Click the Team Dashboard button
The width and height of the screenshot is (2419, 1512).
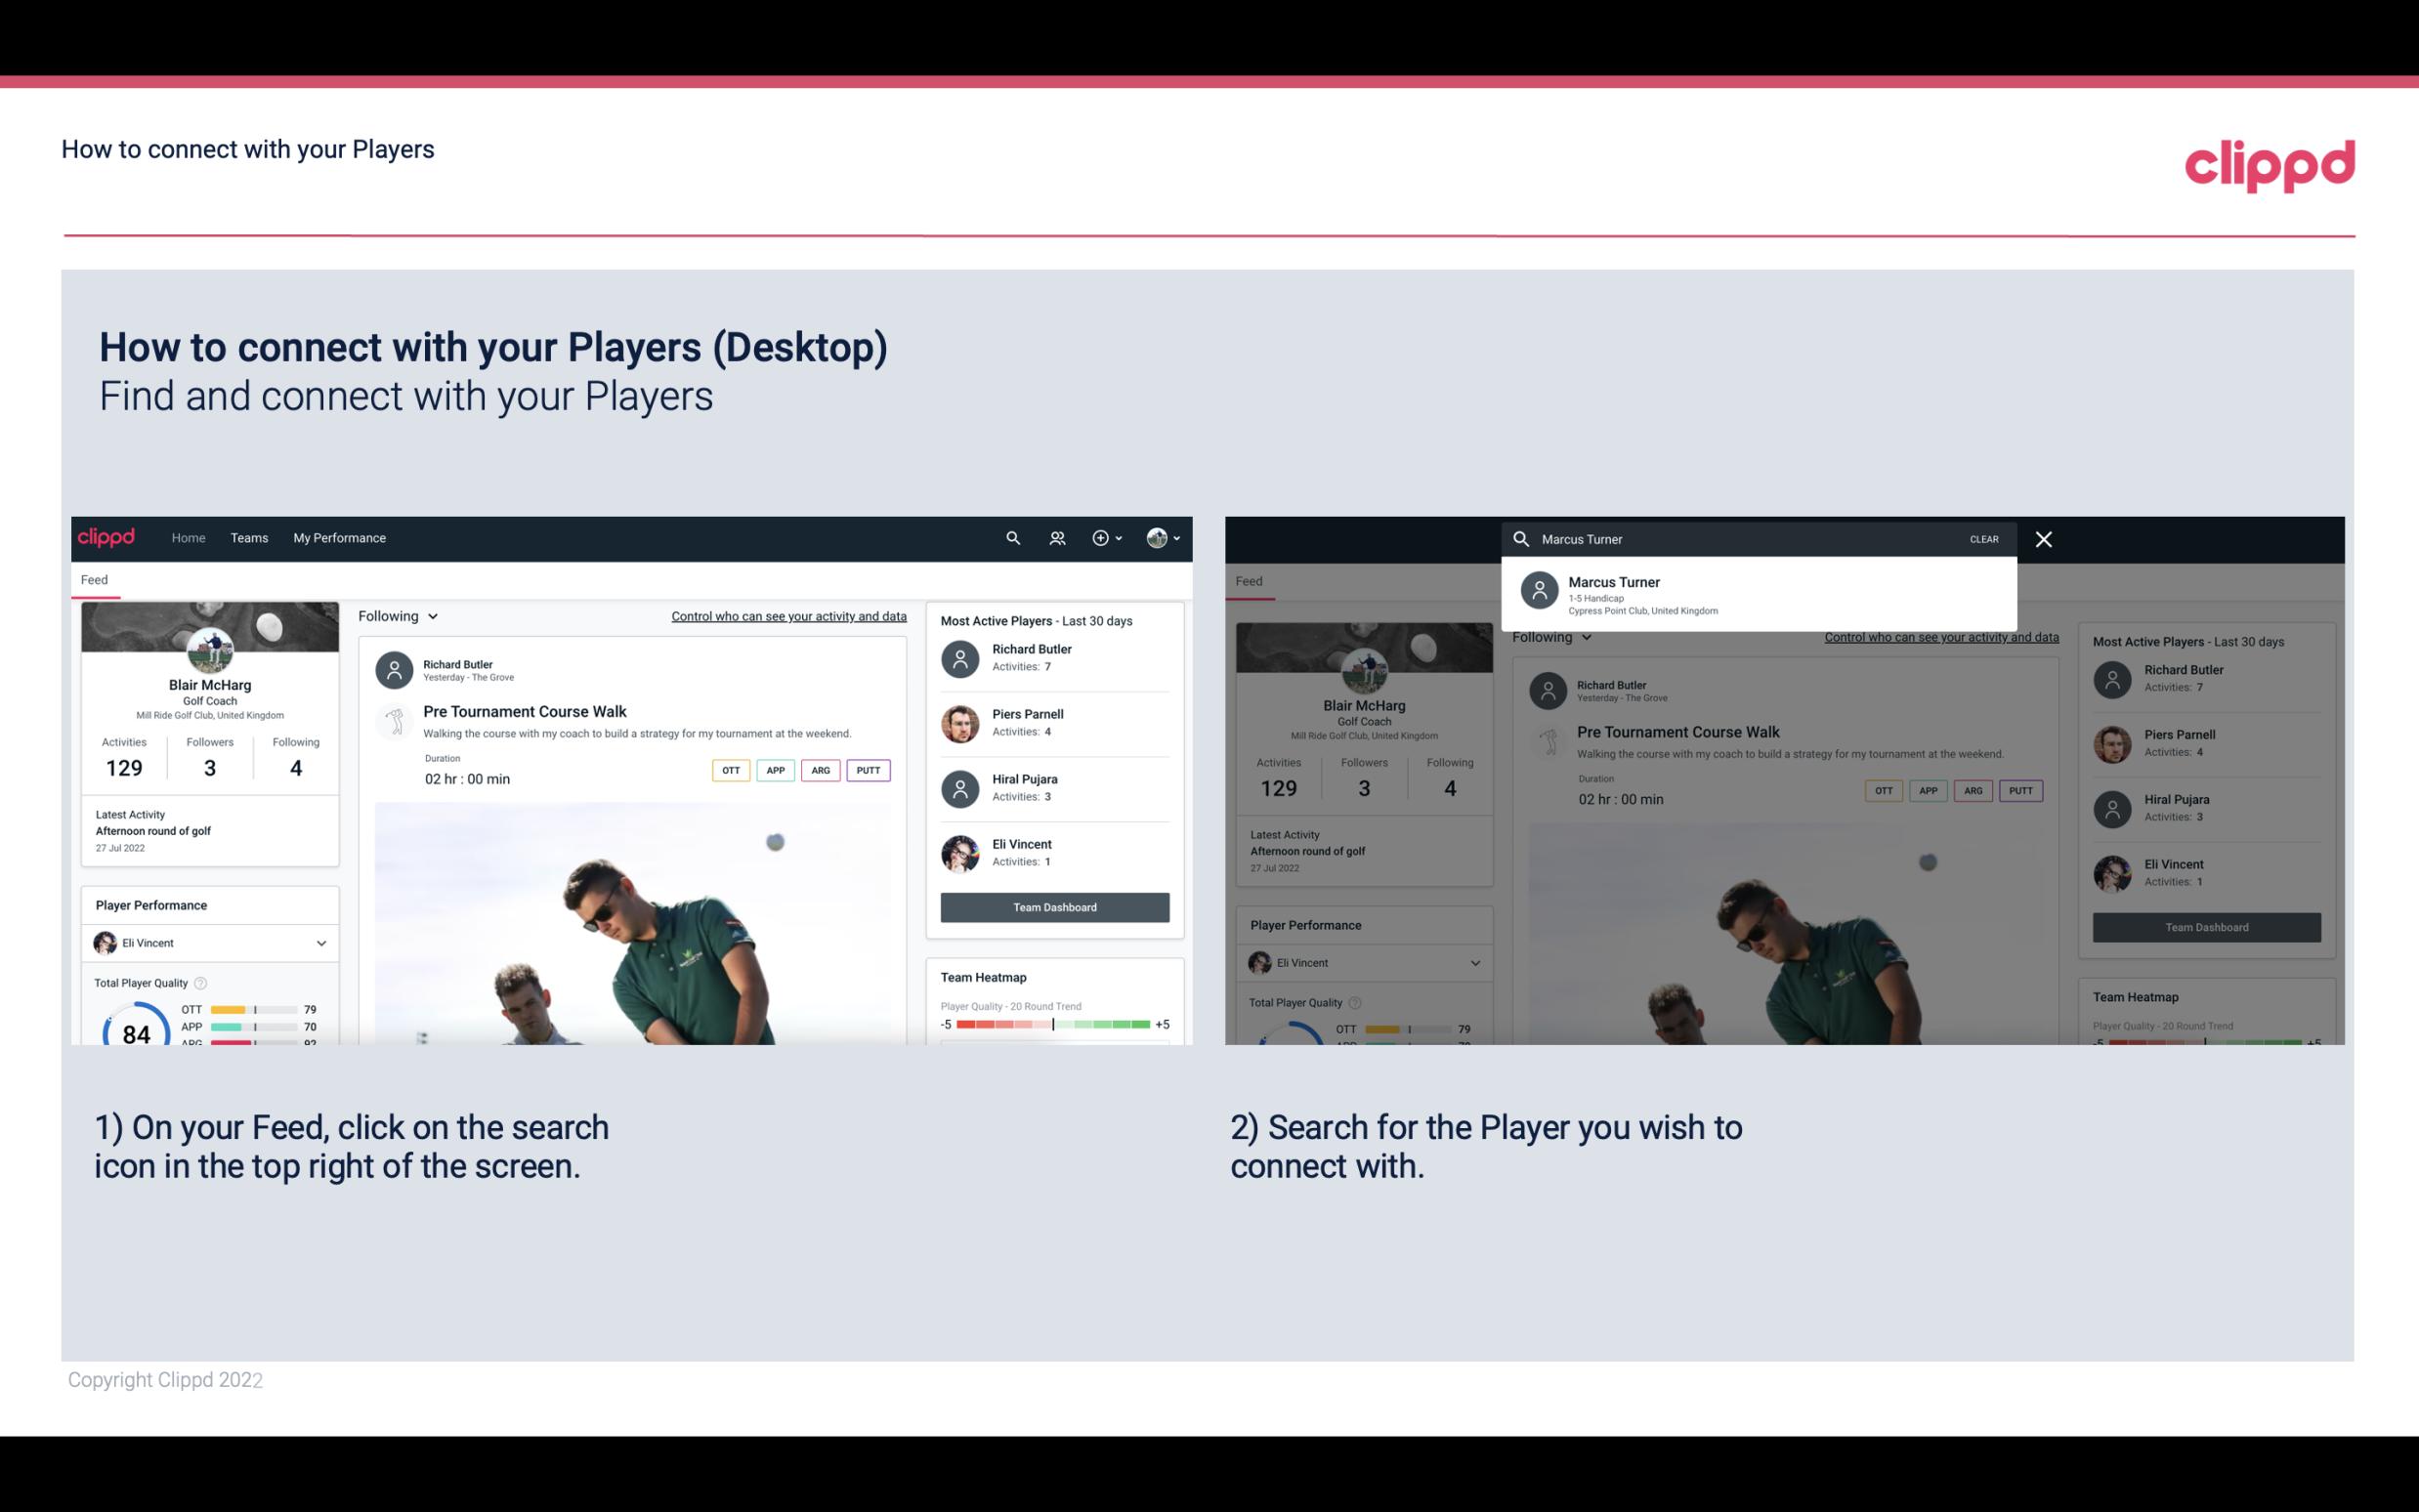(x=1053, y=905)
